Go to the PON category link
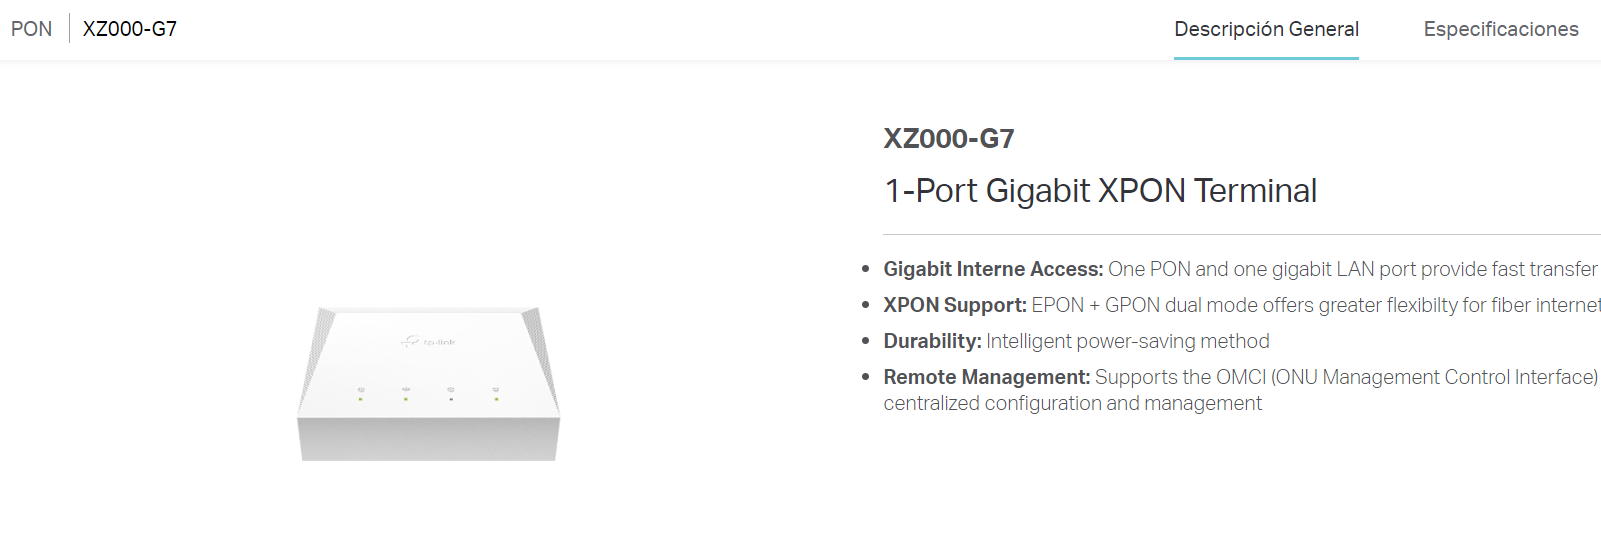This screenshot has width=1601, height=560. (x=31, y=29)
